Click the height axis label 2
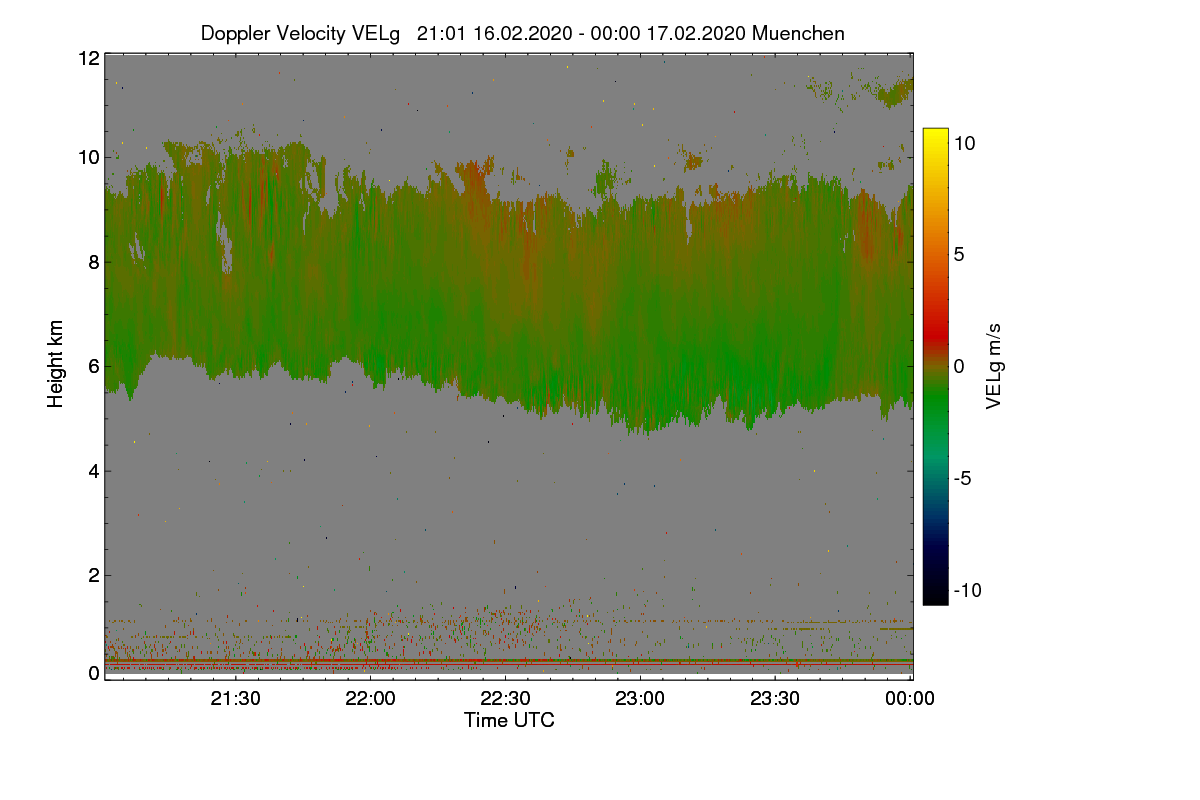The height and width of the screenshot is (800, 1200). pos(93,575)
